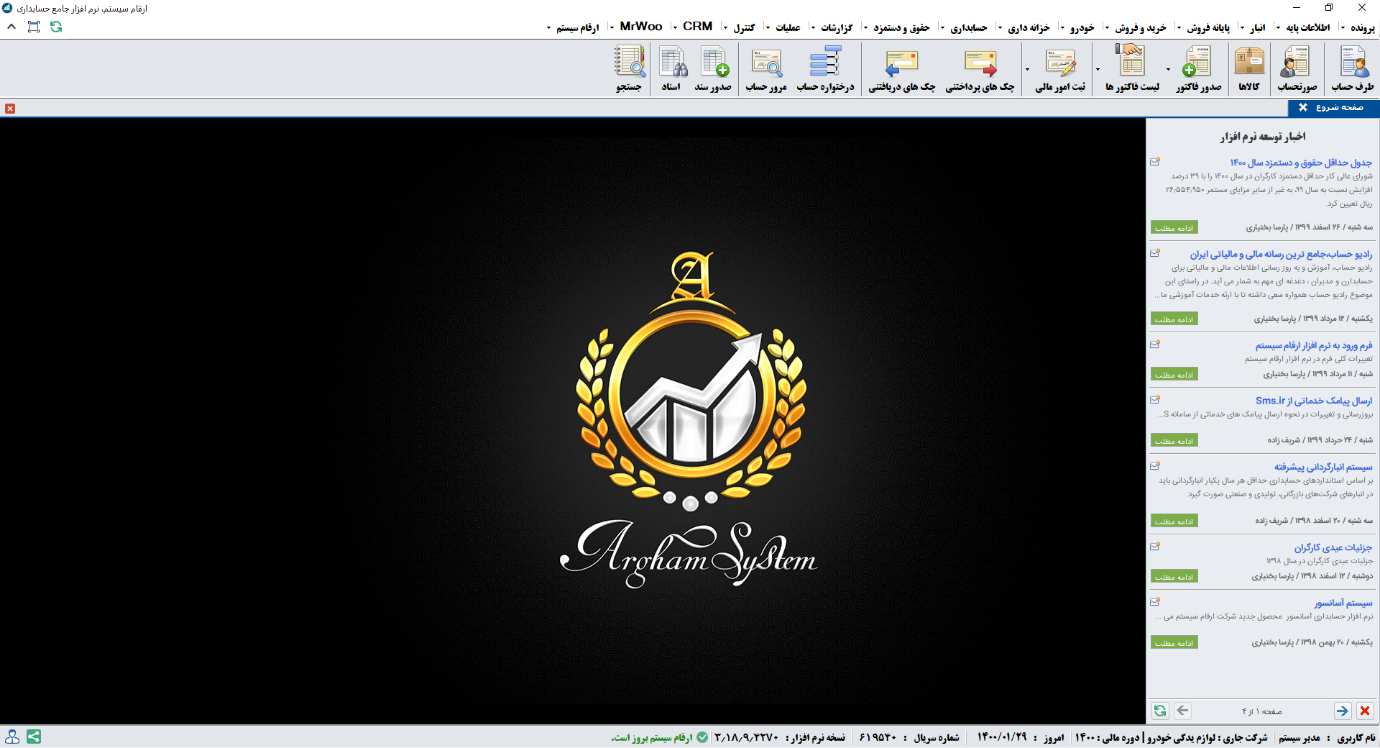Click envelope icon beside رادیو حساب news
This screenshot has height=748, width=1380.
(x=1155, y=253)
